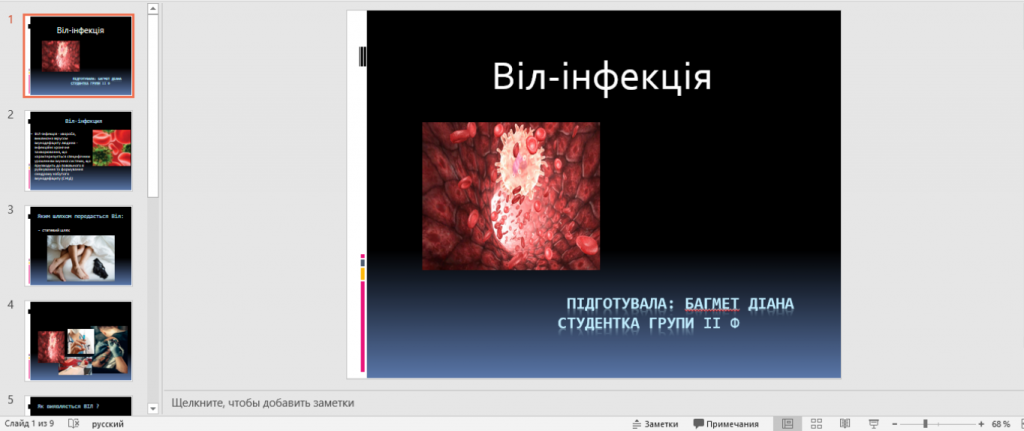Click the notes field to add notes

(x=500, y=402)
